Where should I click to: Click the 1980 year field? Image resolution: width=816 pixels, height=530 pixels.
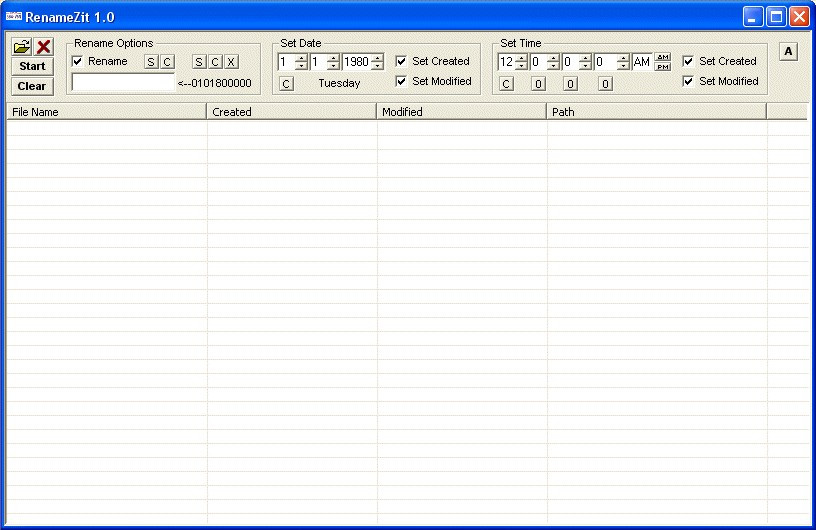coord(356,62)
